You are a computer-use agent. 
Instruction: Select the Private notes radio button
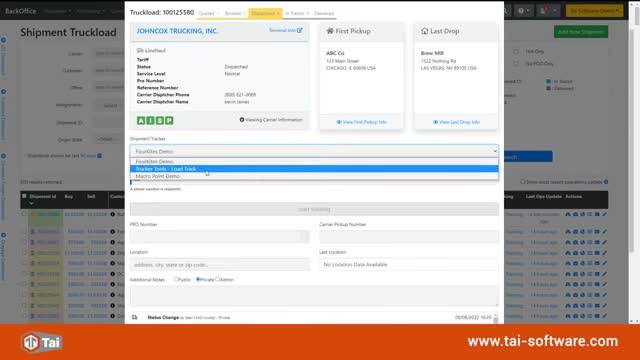198,280
